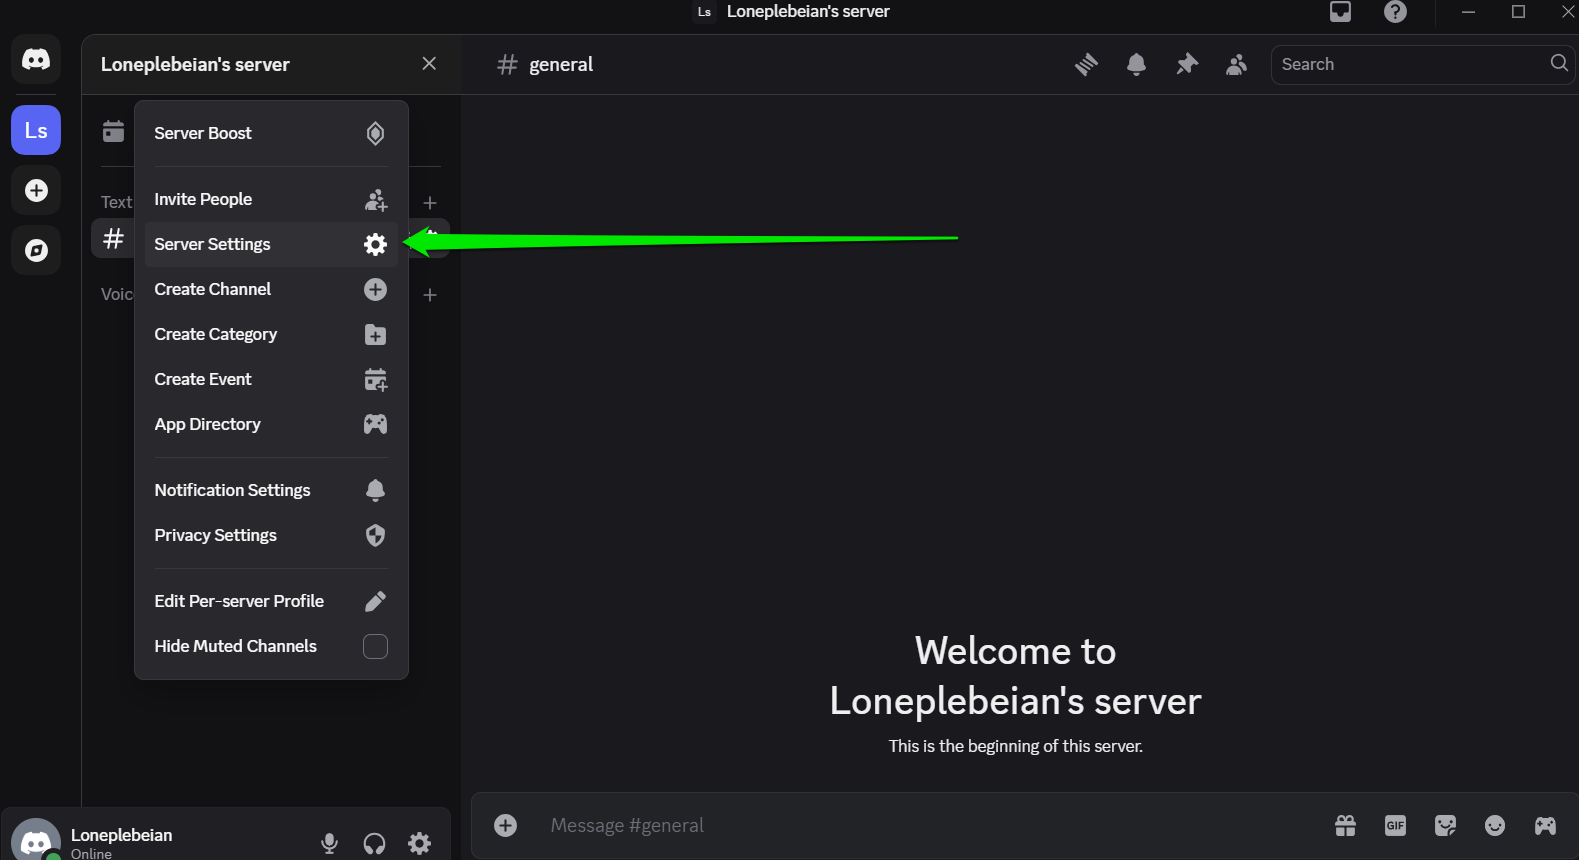Open the message attachment plus menu
This screenshot has height=860, width=1579.
tap(506, 825)
